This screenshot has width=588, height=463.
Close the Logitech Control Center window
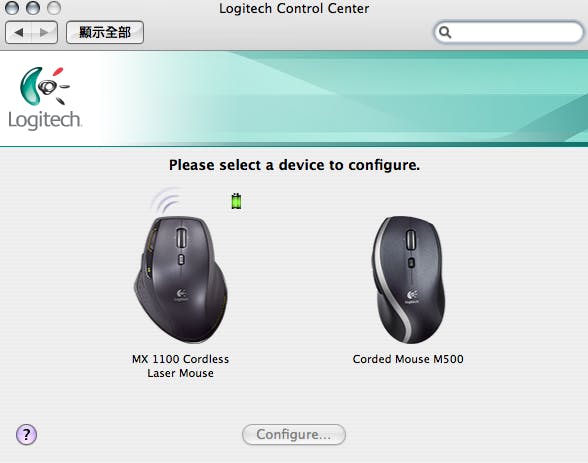[12, 7]
